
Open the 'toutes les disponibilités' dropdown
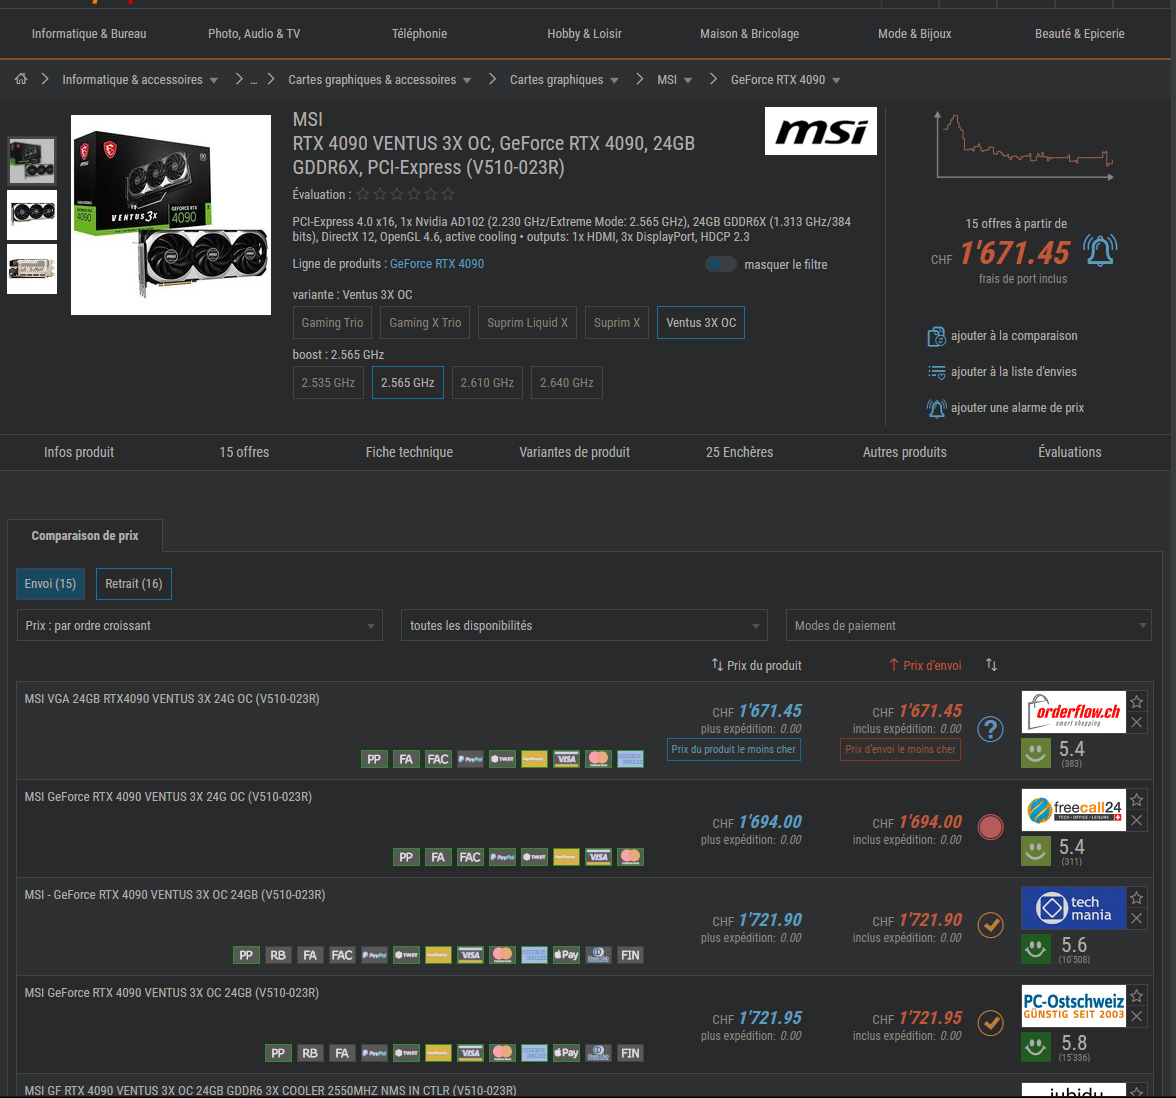584,626
